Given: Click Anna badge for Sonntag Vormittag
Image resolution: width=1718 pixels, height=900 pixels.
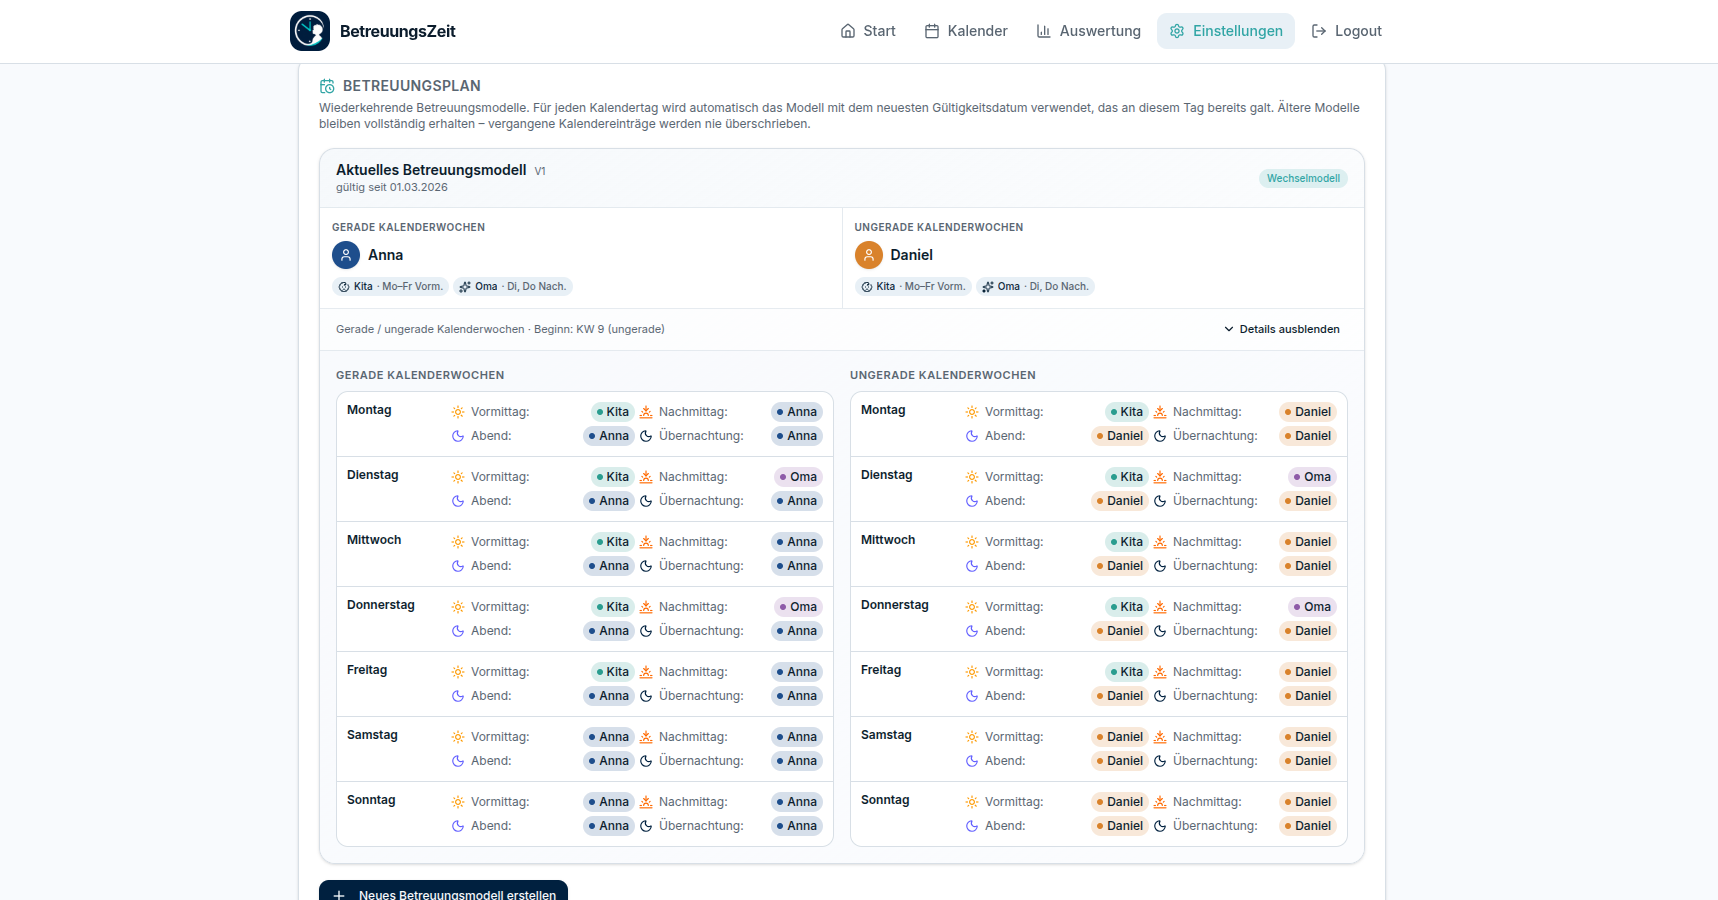Looking at the screenshot, I should pos(609,802).
